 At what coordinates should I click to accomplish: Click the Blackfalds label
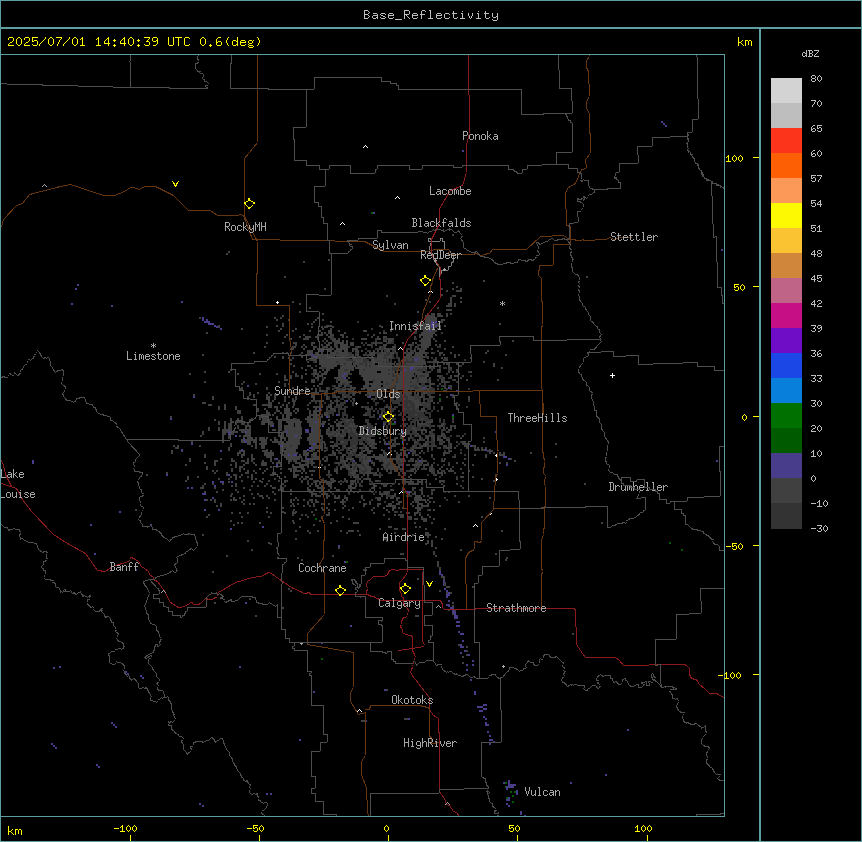441,223
